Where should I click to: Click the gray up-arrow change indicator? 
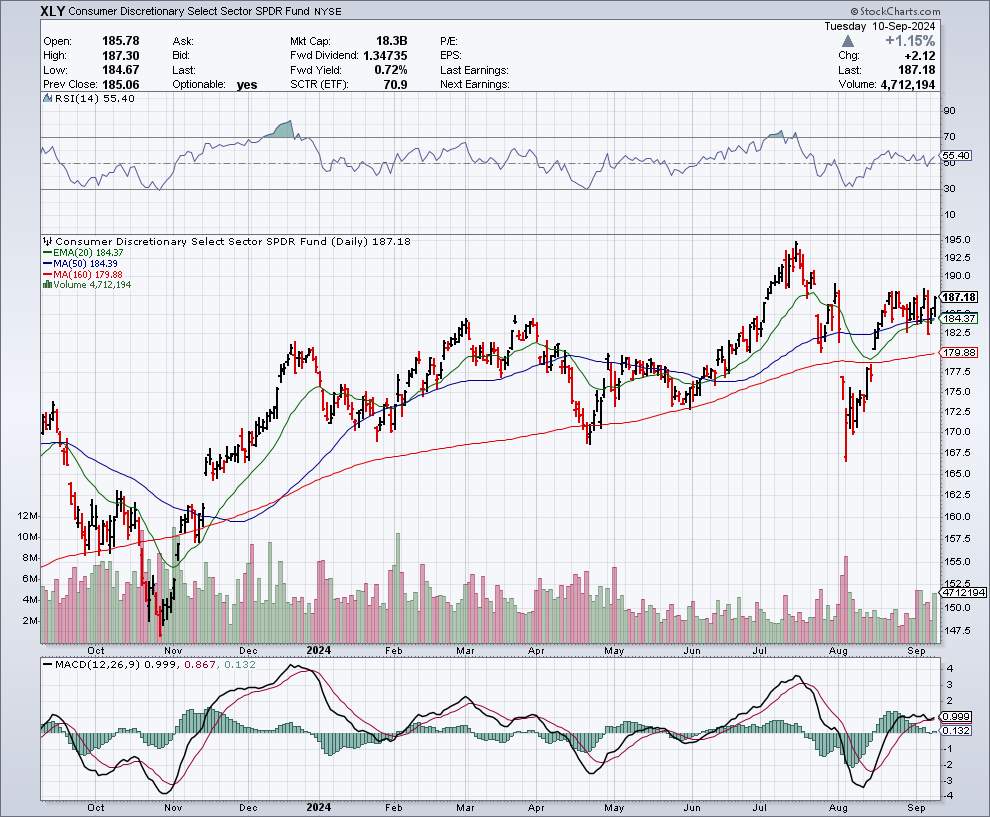(x=848, y=41)
